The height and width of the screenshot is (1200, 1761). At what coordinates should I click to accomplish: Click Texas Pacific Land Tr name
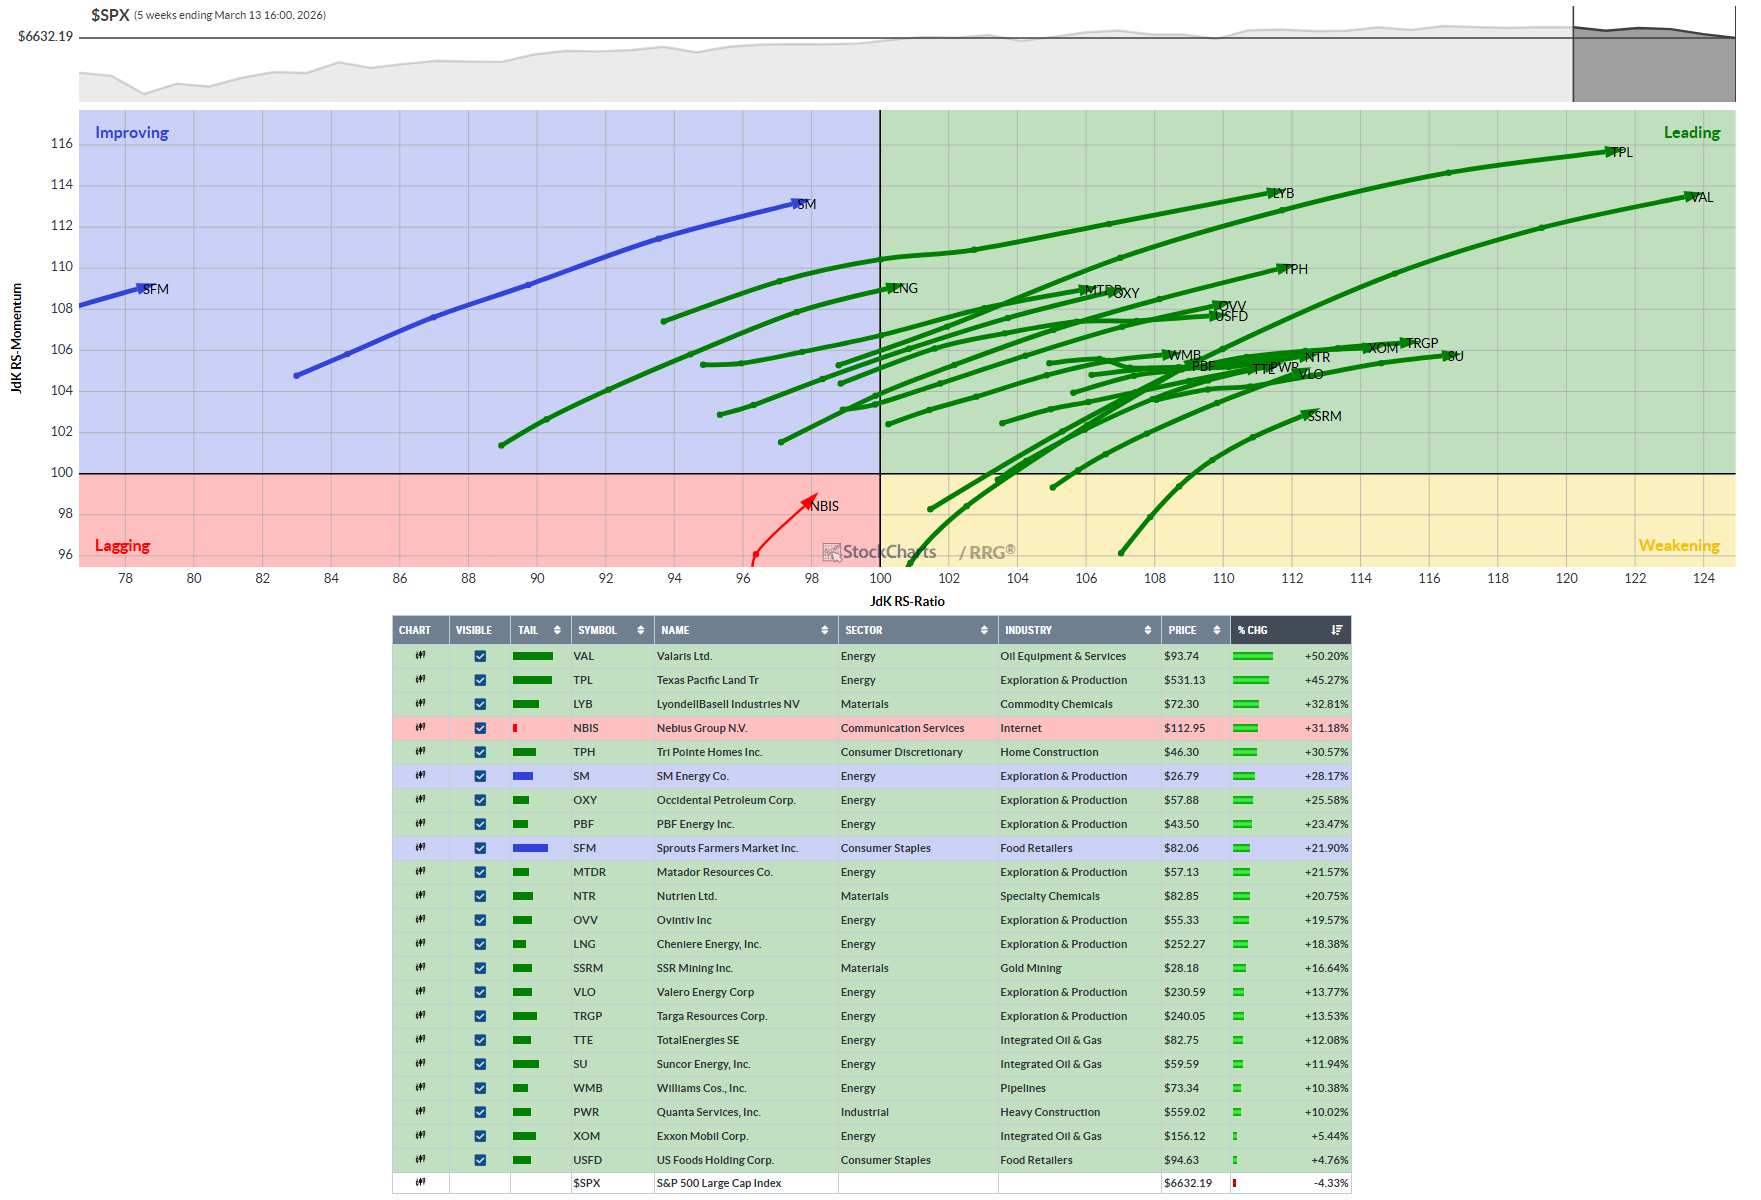tap(707, 680)
